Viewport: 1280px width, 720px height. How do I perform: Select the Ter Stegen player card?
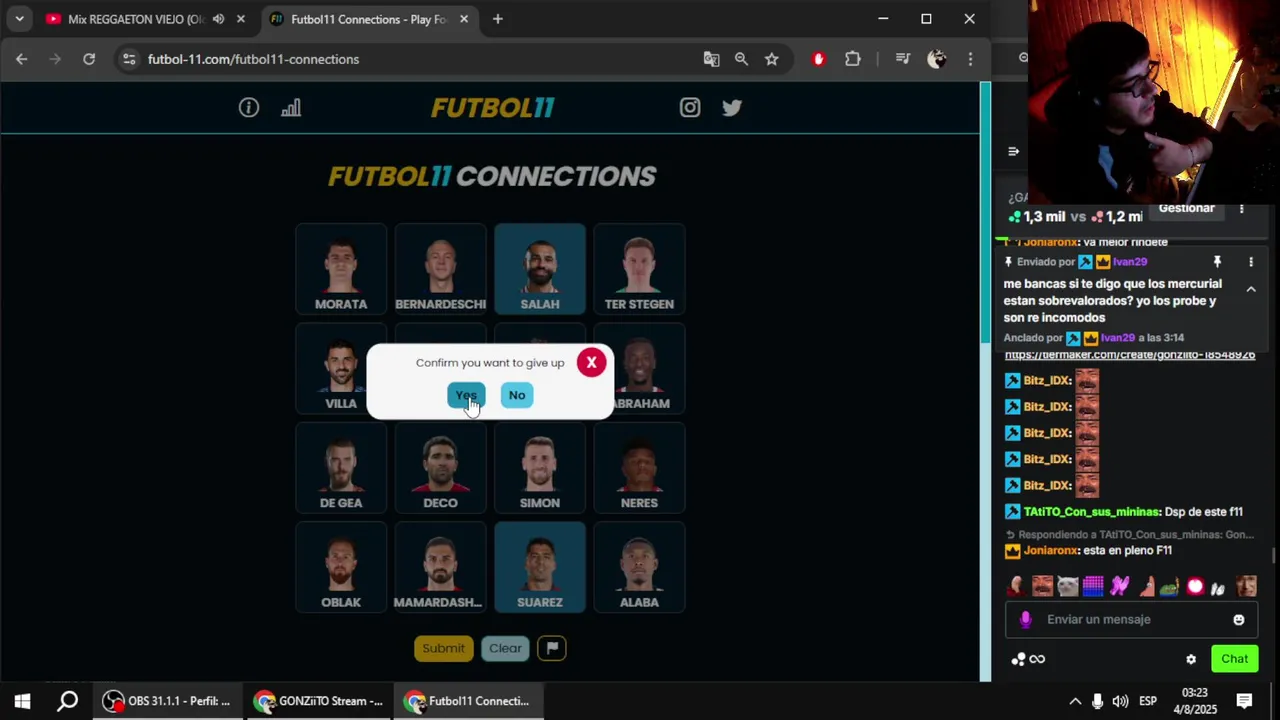[639, 269]
